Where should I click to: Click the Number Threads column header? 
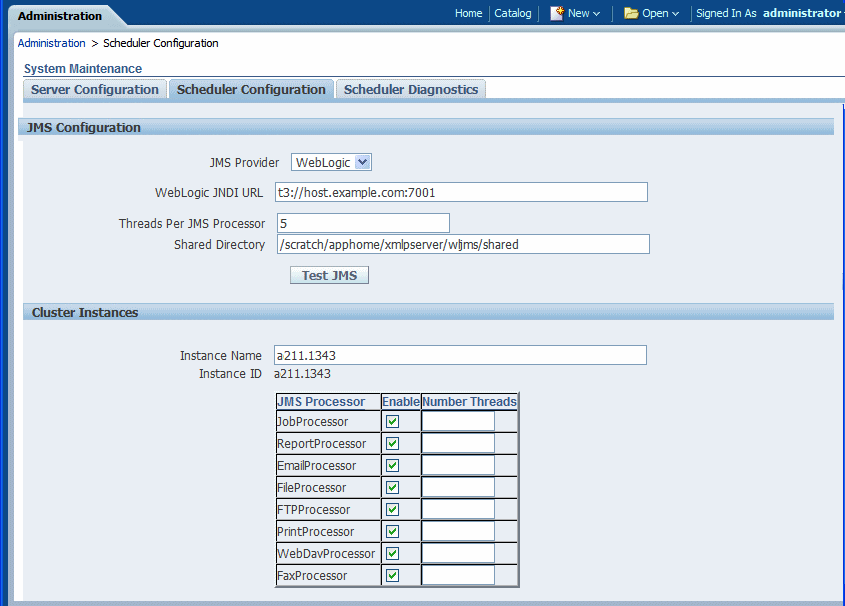click(x=469, y=402)
